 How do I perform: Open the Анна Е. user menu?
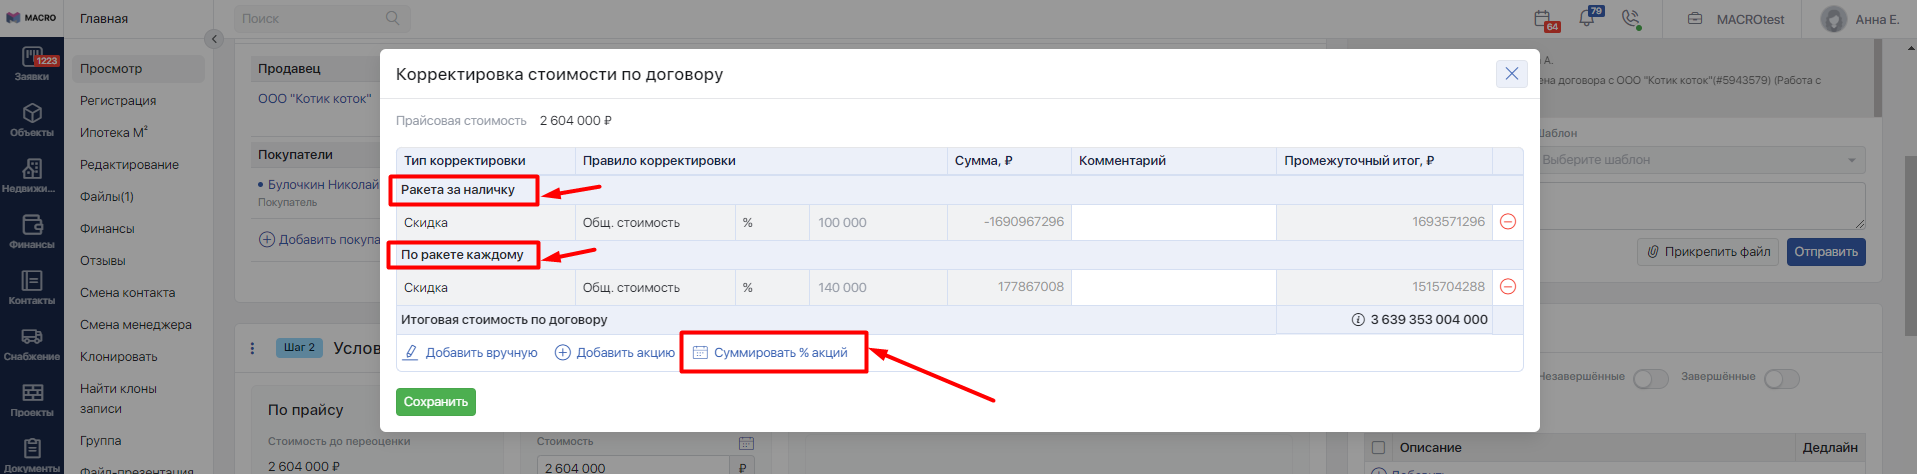click(x=1860, y=19)
